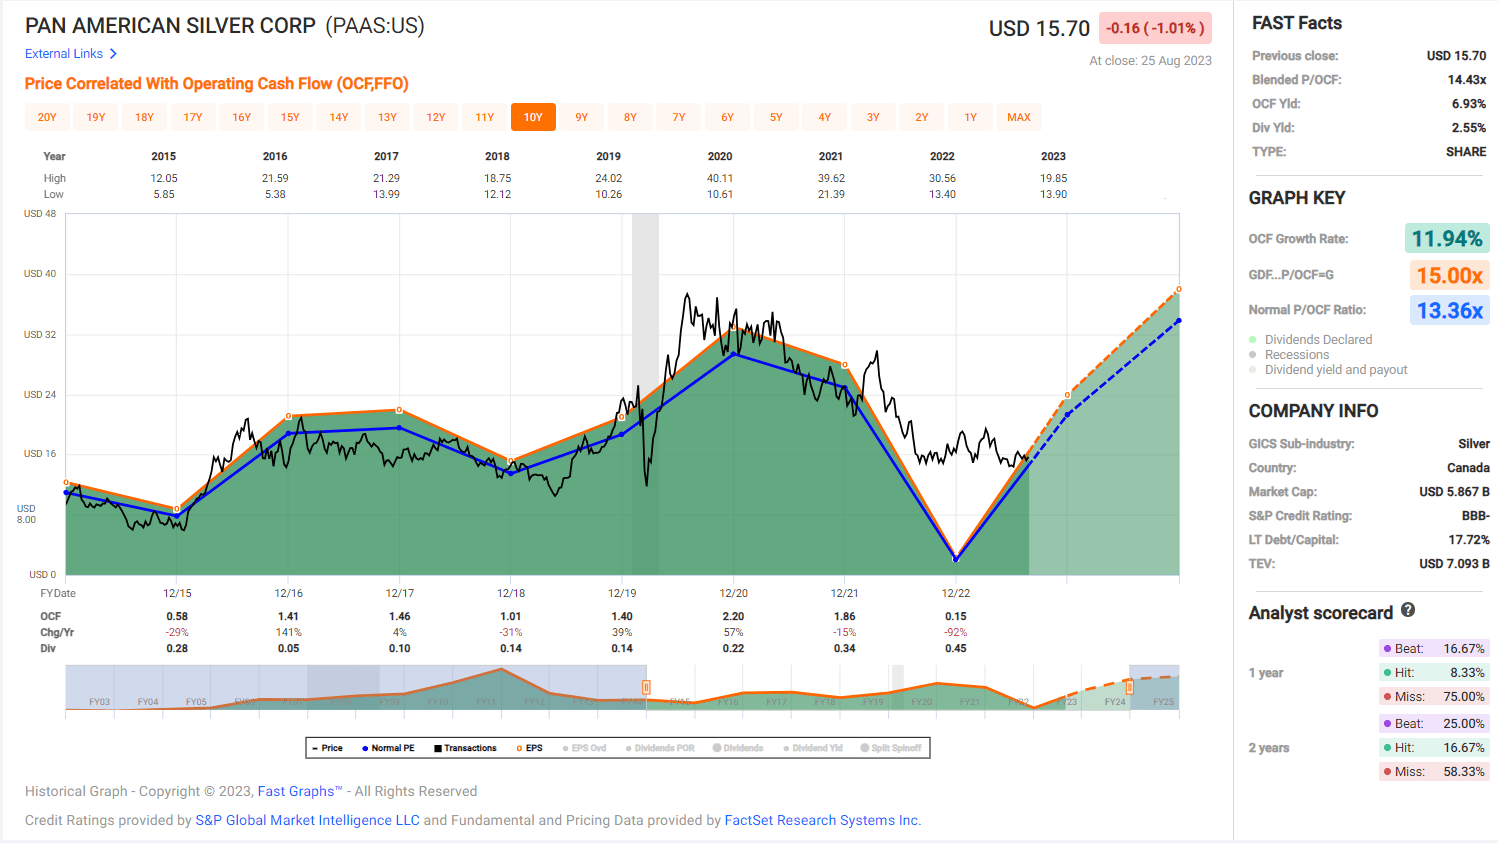Screen dimensions: 1498x843
Task: Click the 12/20 OCF value 2.20
Action: tap(733, 617)
